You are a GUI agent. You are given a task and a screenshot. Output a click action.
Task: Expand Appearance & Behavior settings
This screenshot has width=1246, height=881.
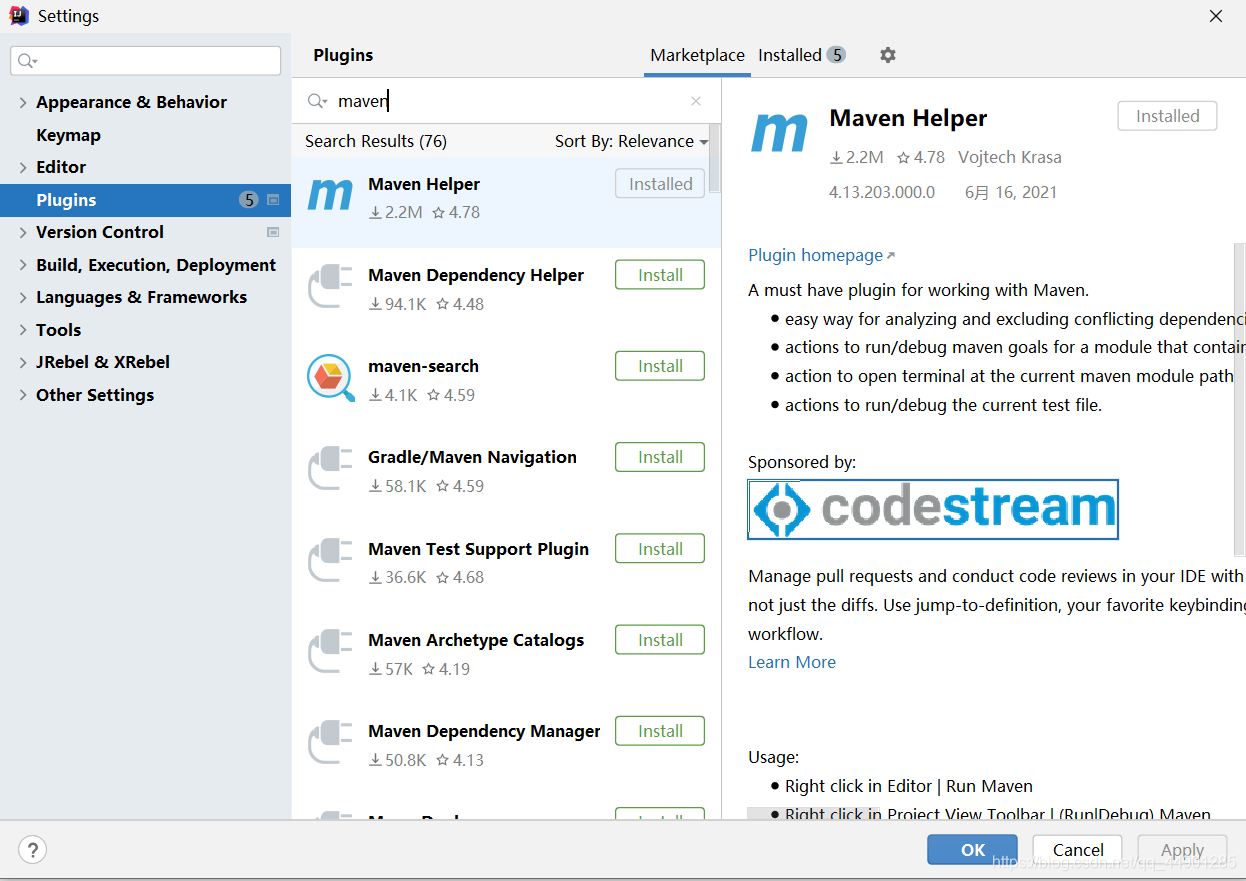click(x=23, y=102)
